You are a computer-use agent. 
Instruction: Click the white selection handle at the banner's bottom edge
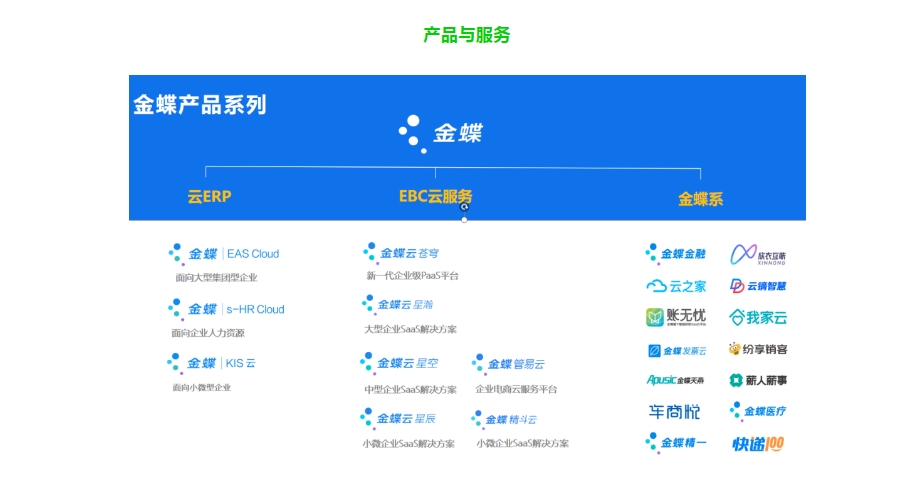(x=464, y=220)
